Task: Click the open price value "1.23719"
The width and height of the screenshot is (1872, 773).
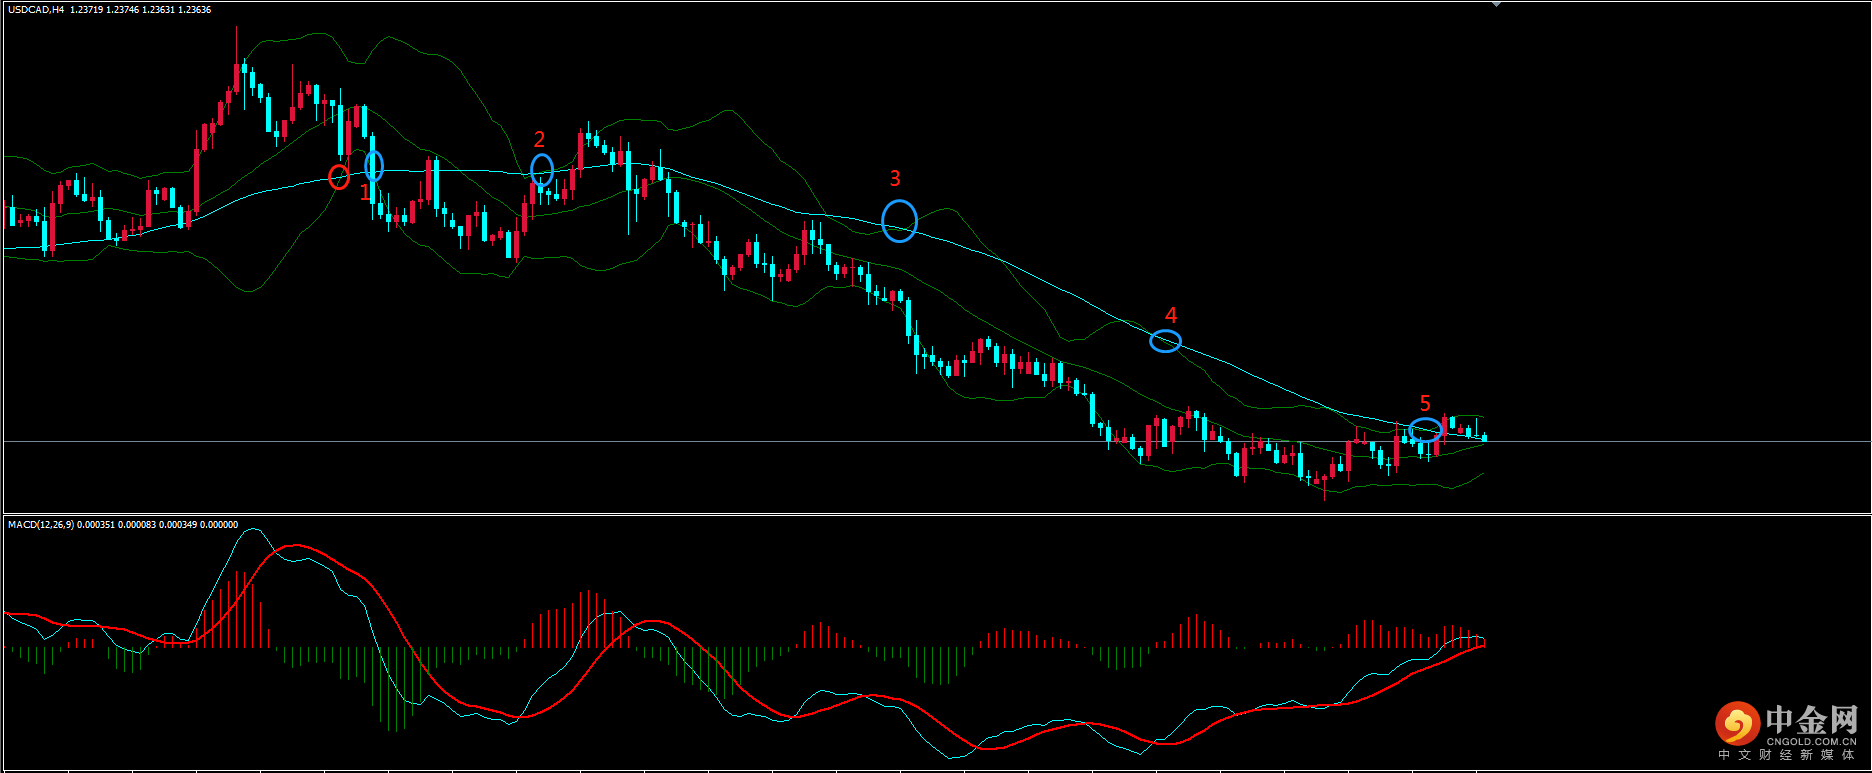Action: 87,10
